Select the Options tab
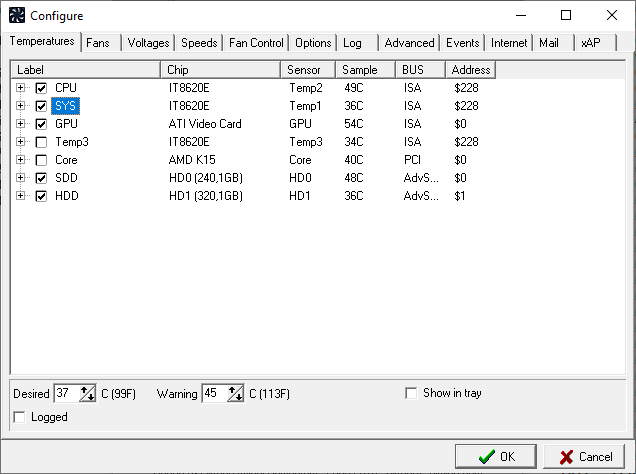The height and width of the screenshot is (474, 636). click(x=313, y=43)
